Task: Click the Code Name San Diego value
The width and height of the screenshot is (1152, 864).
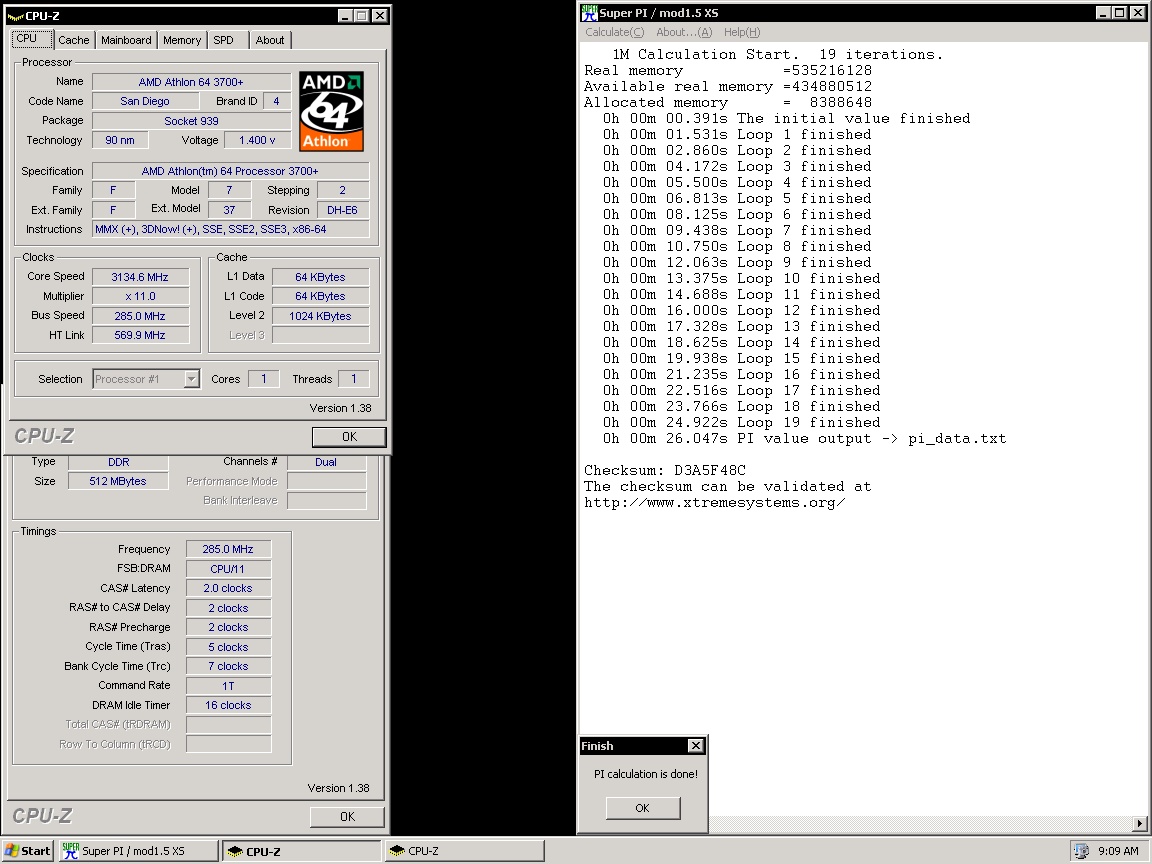Action: coord(145,101)
